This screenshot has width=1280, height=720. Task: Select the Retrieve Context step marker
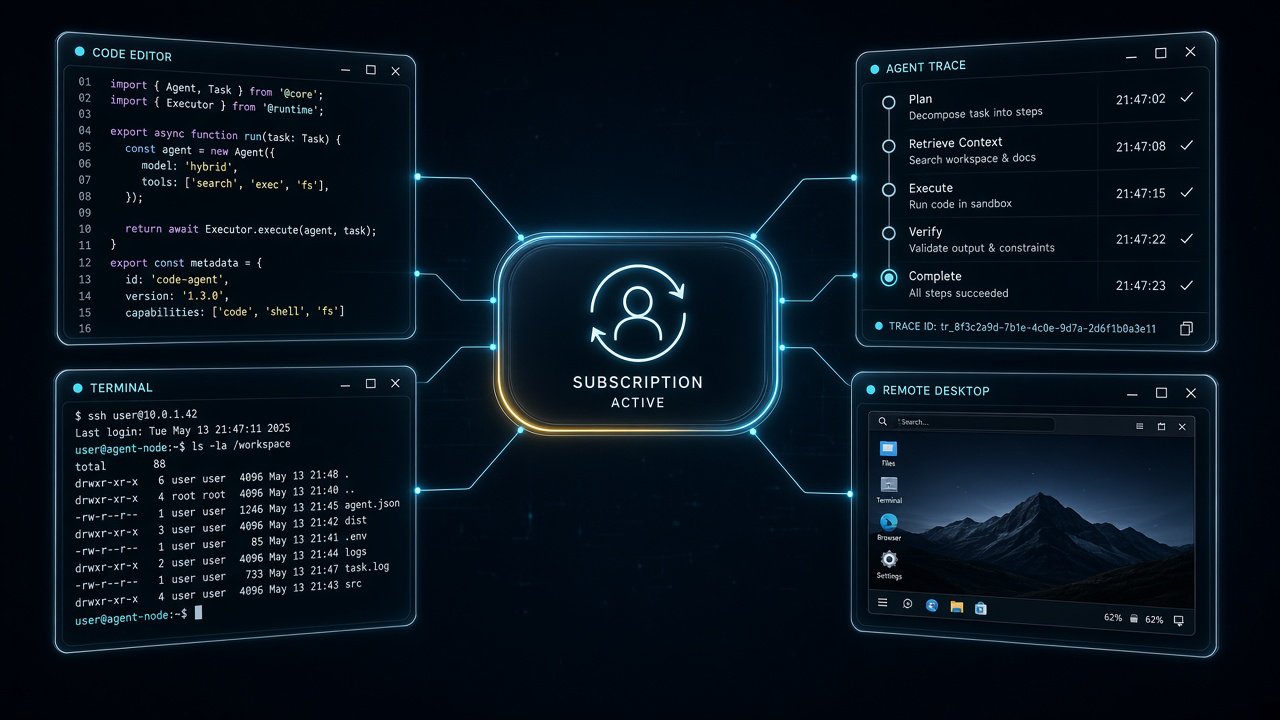coord(888,146)
